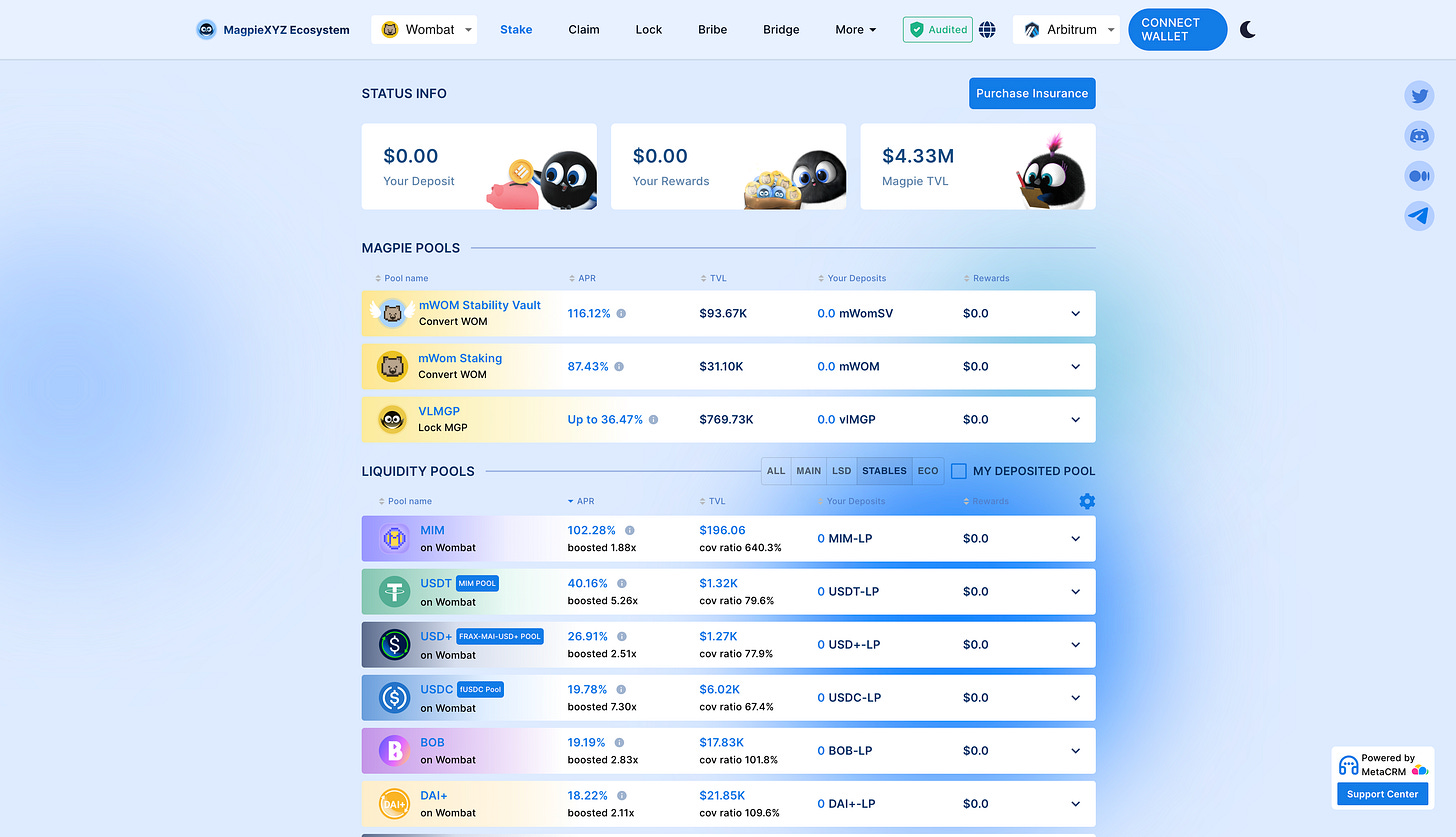This screenshot has width=1456, height=837.
Task: Click info icon beside USDT 40.16% APR
Action: [x=621, y=583]
